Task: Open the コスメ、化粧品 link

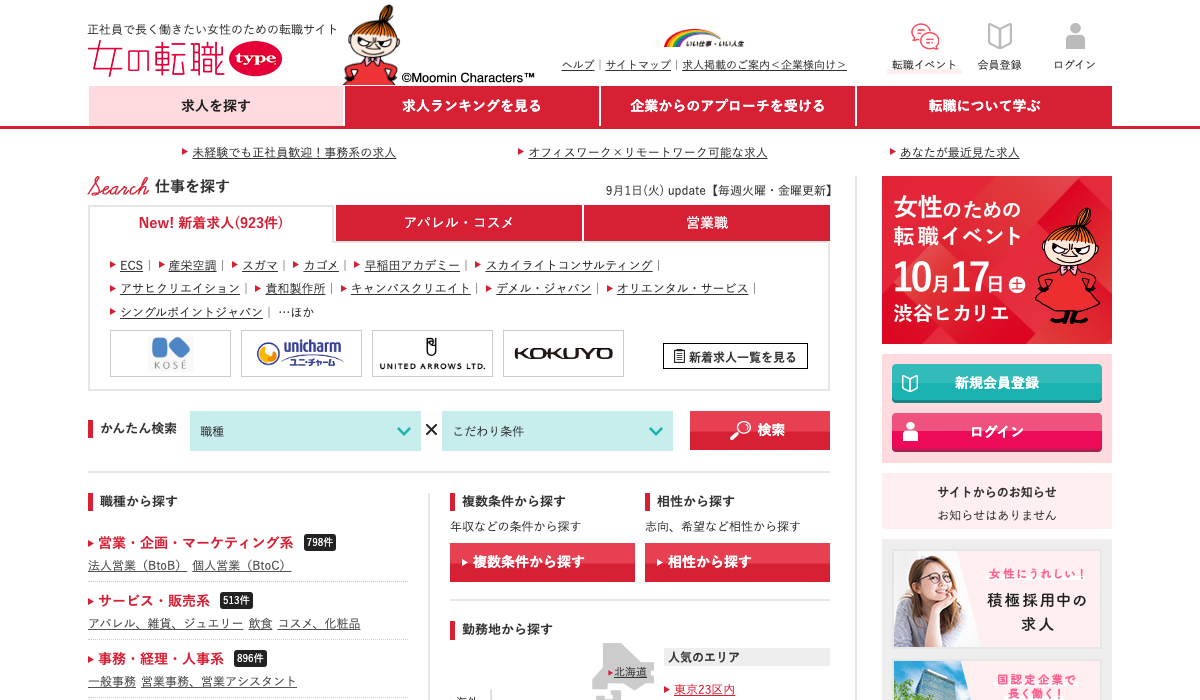Action: tap(319, 623)
